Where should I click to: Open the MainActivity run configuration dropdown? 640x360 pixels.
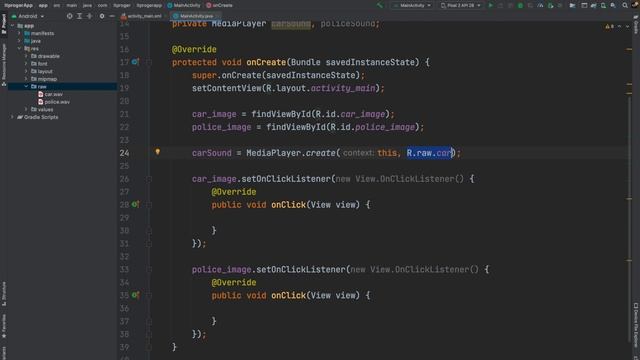pos(412,6)
